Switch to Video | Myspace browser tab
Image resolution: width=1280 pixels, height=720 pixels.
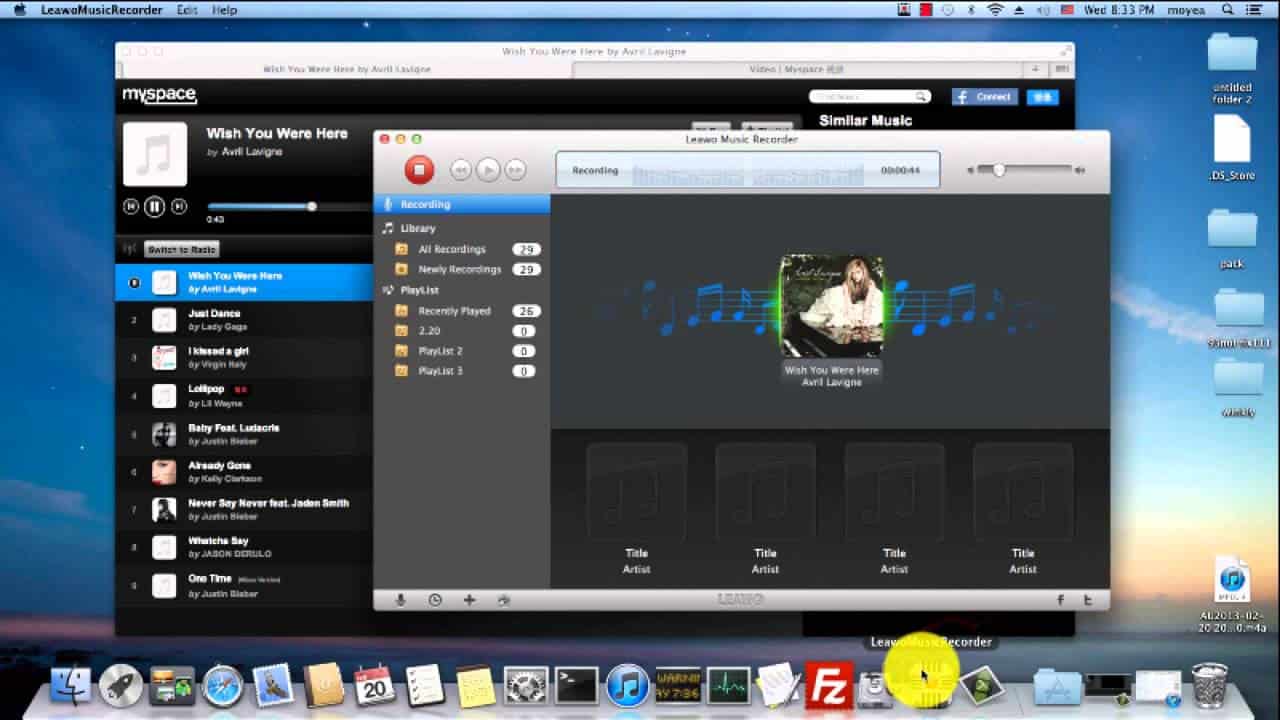tap(797, 70)
